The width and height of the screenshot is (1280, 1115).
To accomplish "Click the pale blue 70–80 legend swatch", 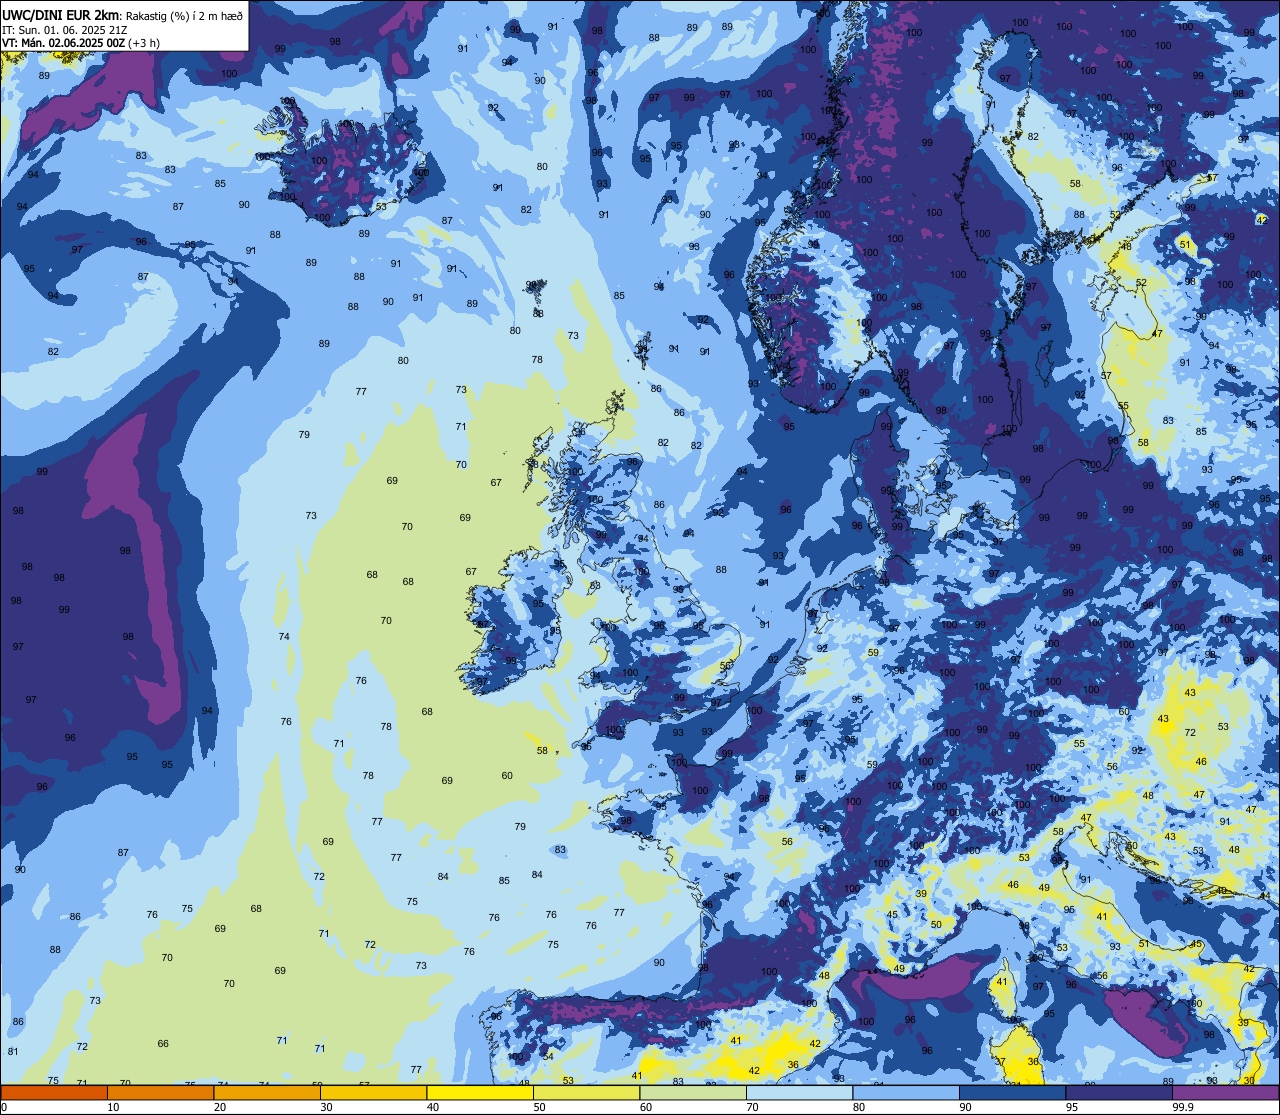I will point(799,1093).
